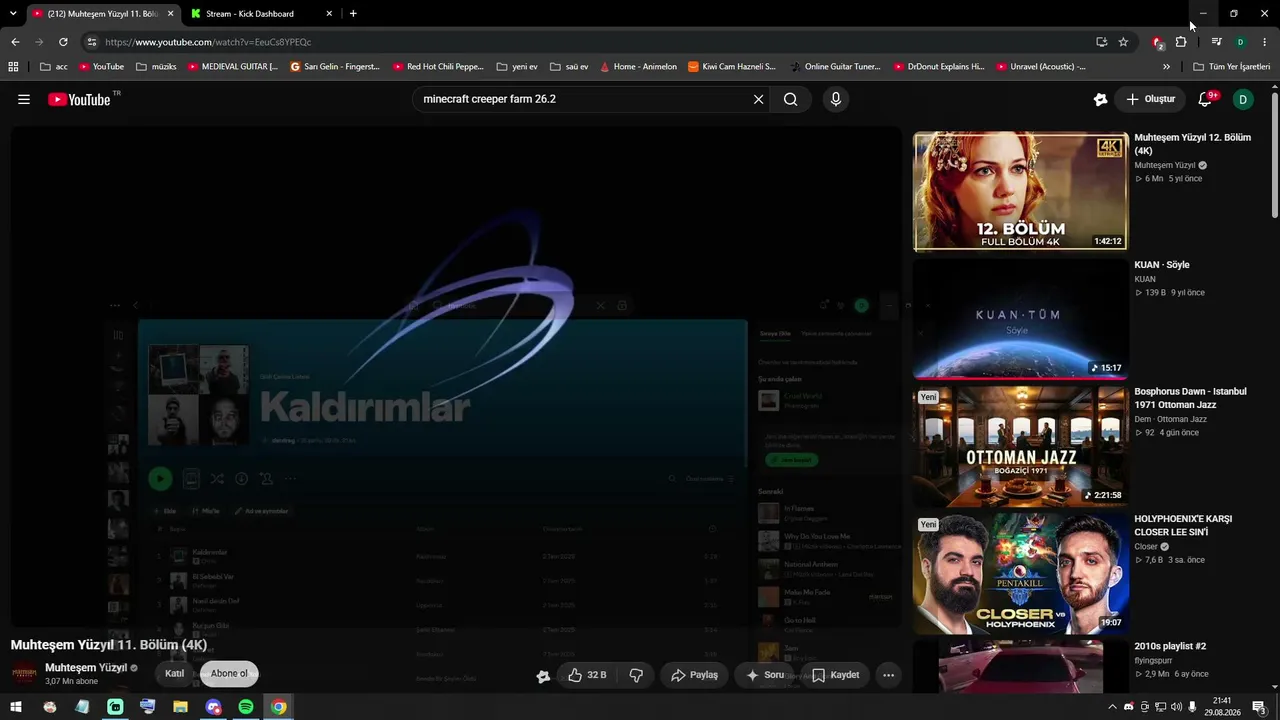The width and height of the screenshot is (1280, 720).
Task: Bookmark this page with the star
Action: tap(1123, 42)
